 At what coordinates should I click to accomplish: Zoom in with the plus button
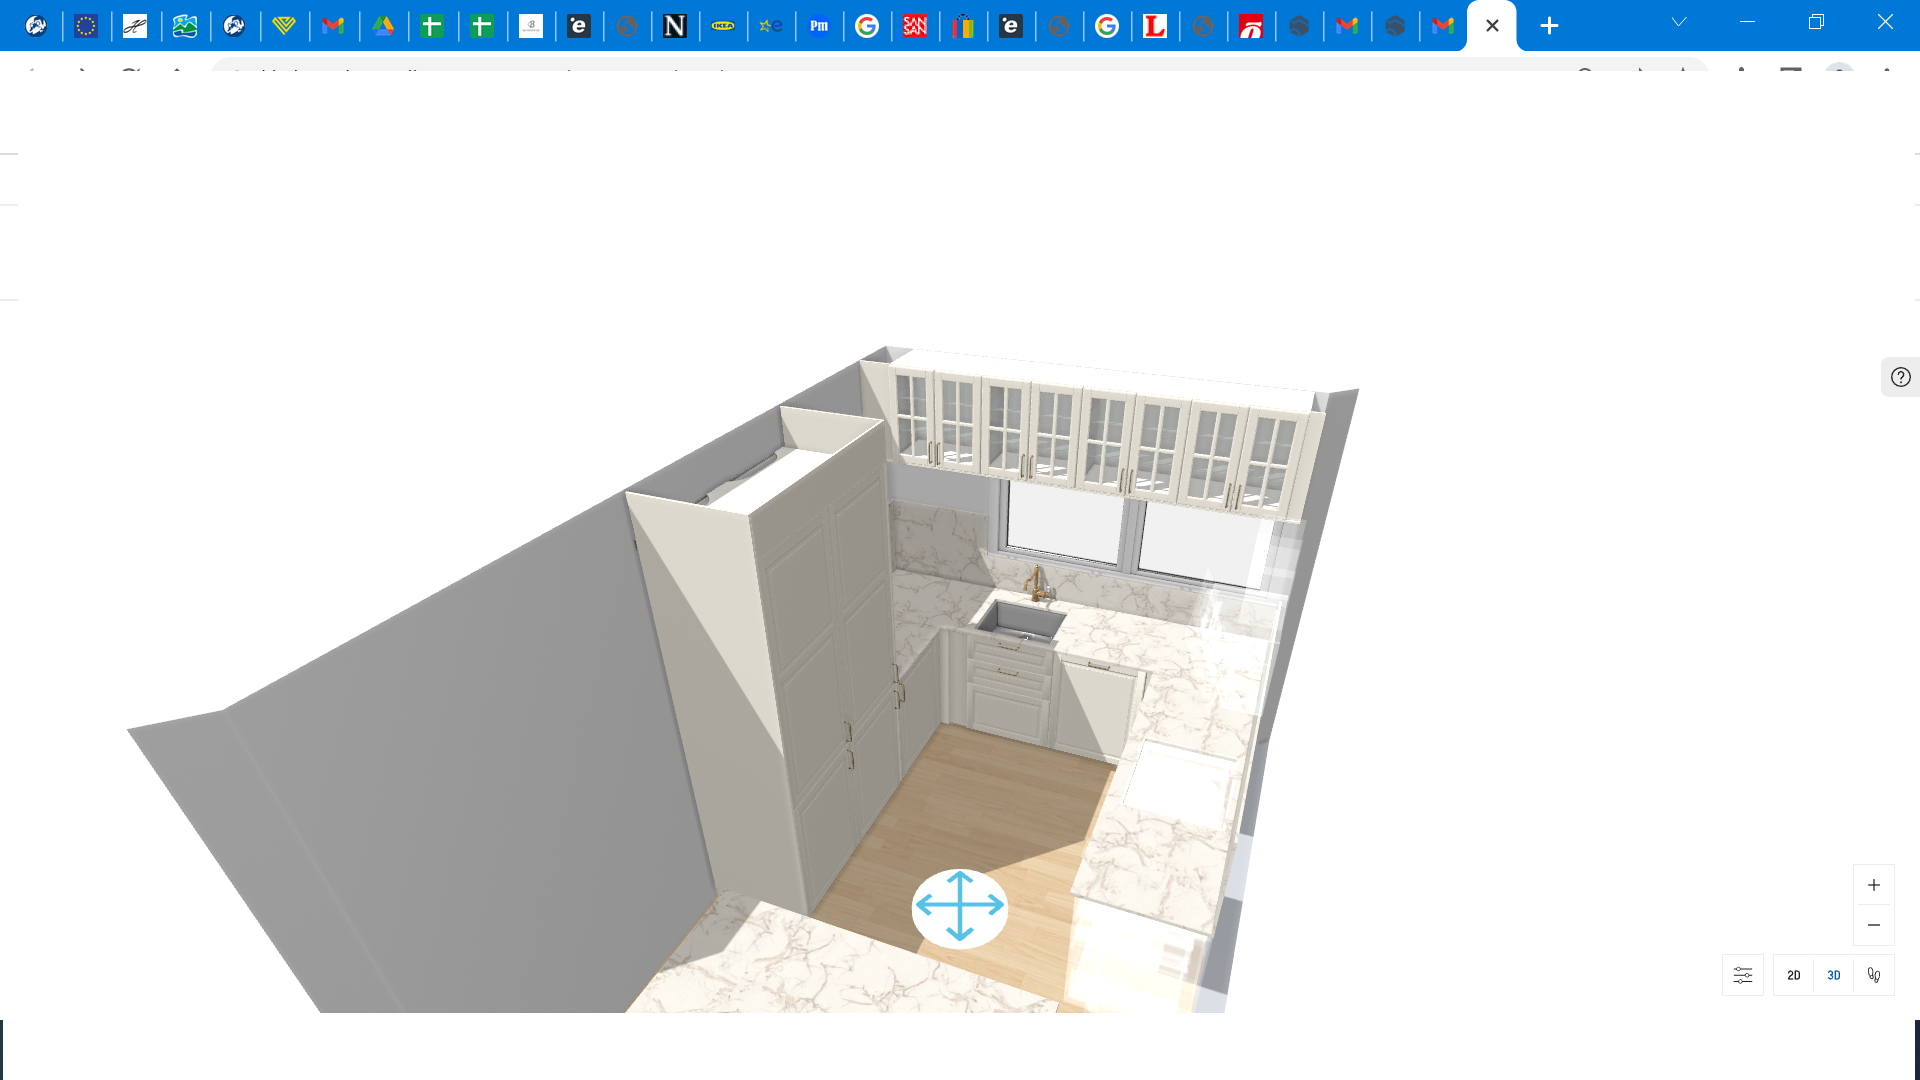pyautogui.click(x=1873, y=885)
